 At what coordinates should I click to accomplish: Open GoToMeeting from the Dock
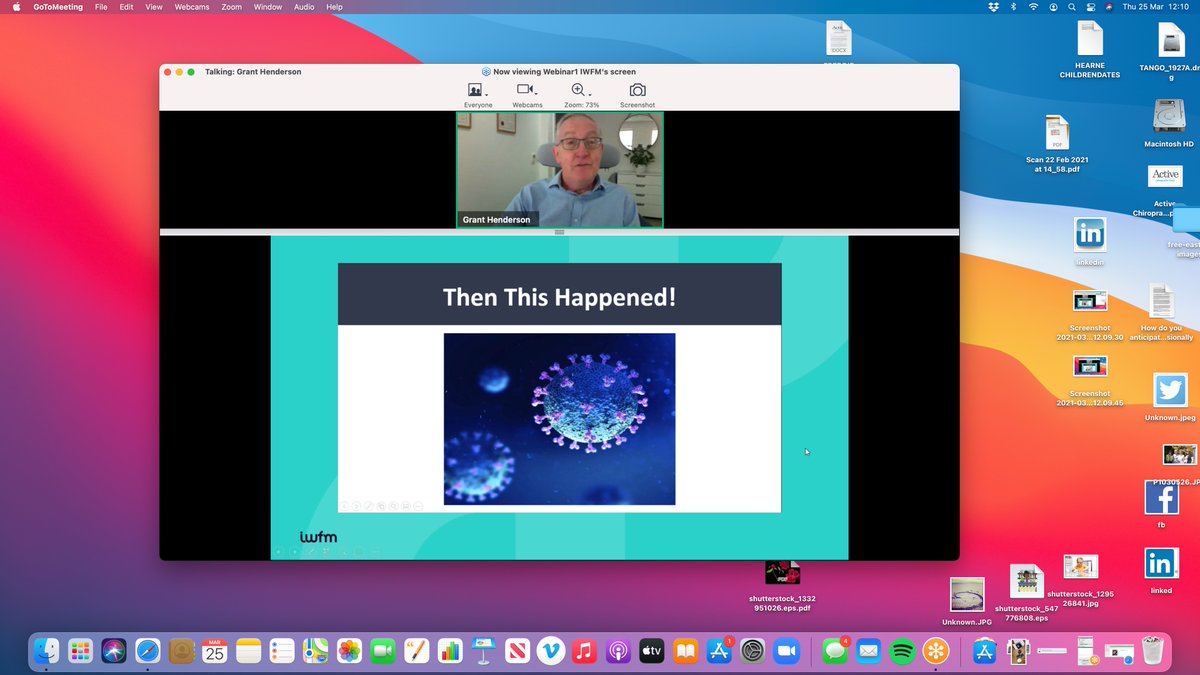coord(935,651)
